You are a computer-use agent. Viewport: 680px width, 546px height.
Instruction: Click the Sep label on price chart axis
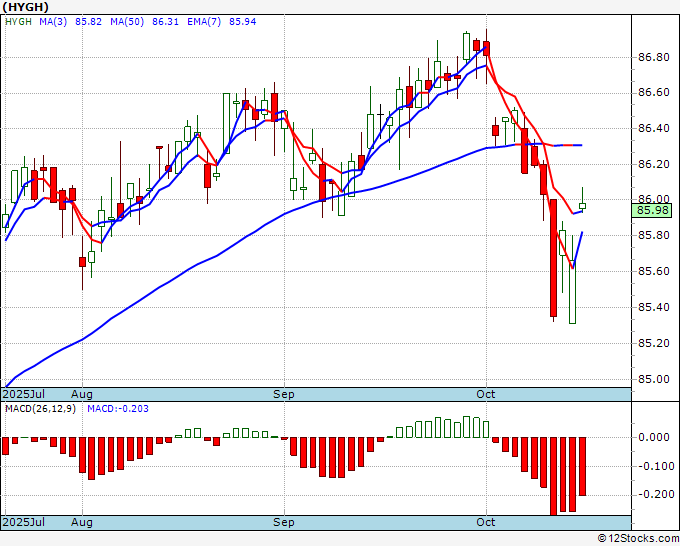coord(284,394)
